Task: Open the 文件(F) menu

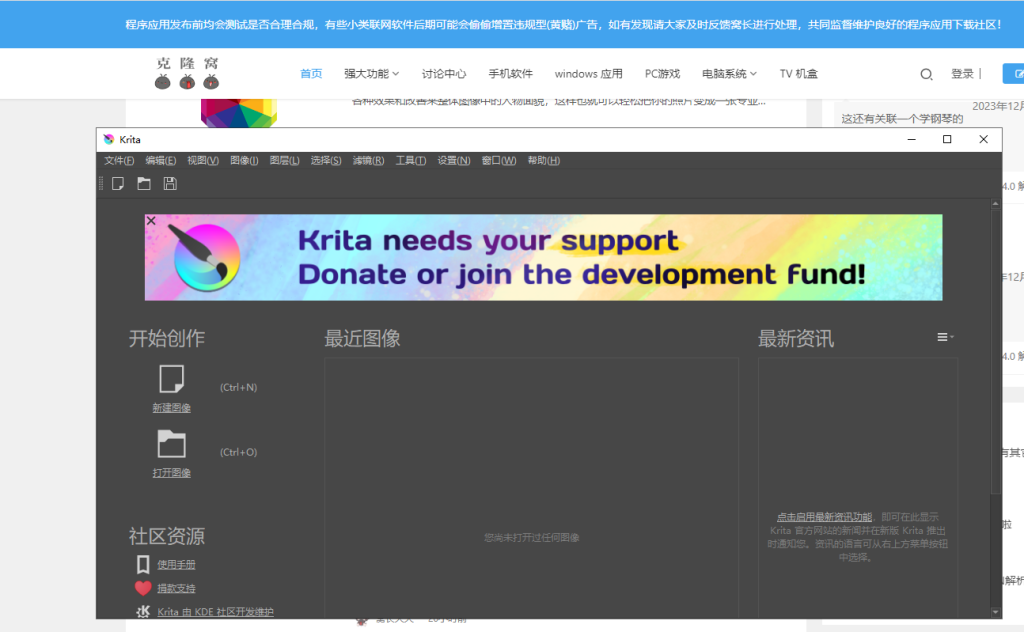Action: tap(119, 161)
